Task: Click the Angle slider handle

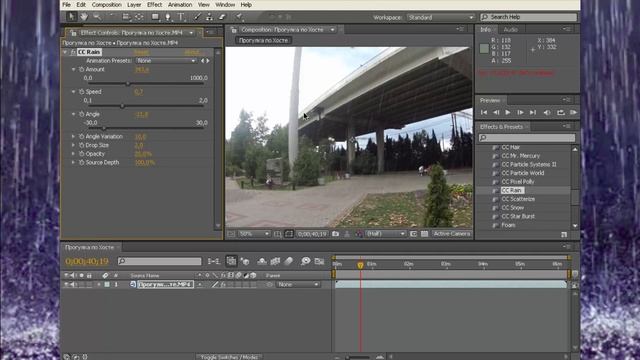Action: (104, 128)
